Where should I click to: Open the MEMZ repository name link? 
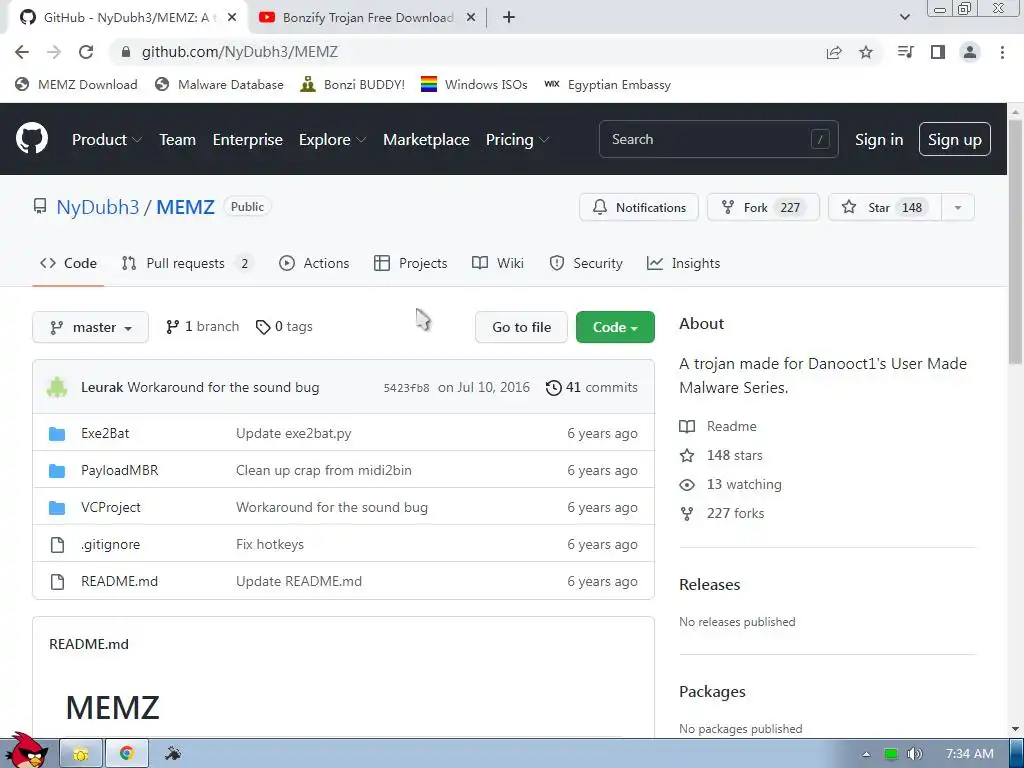pos(185,207)
